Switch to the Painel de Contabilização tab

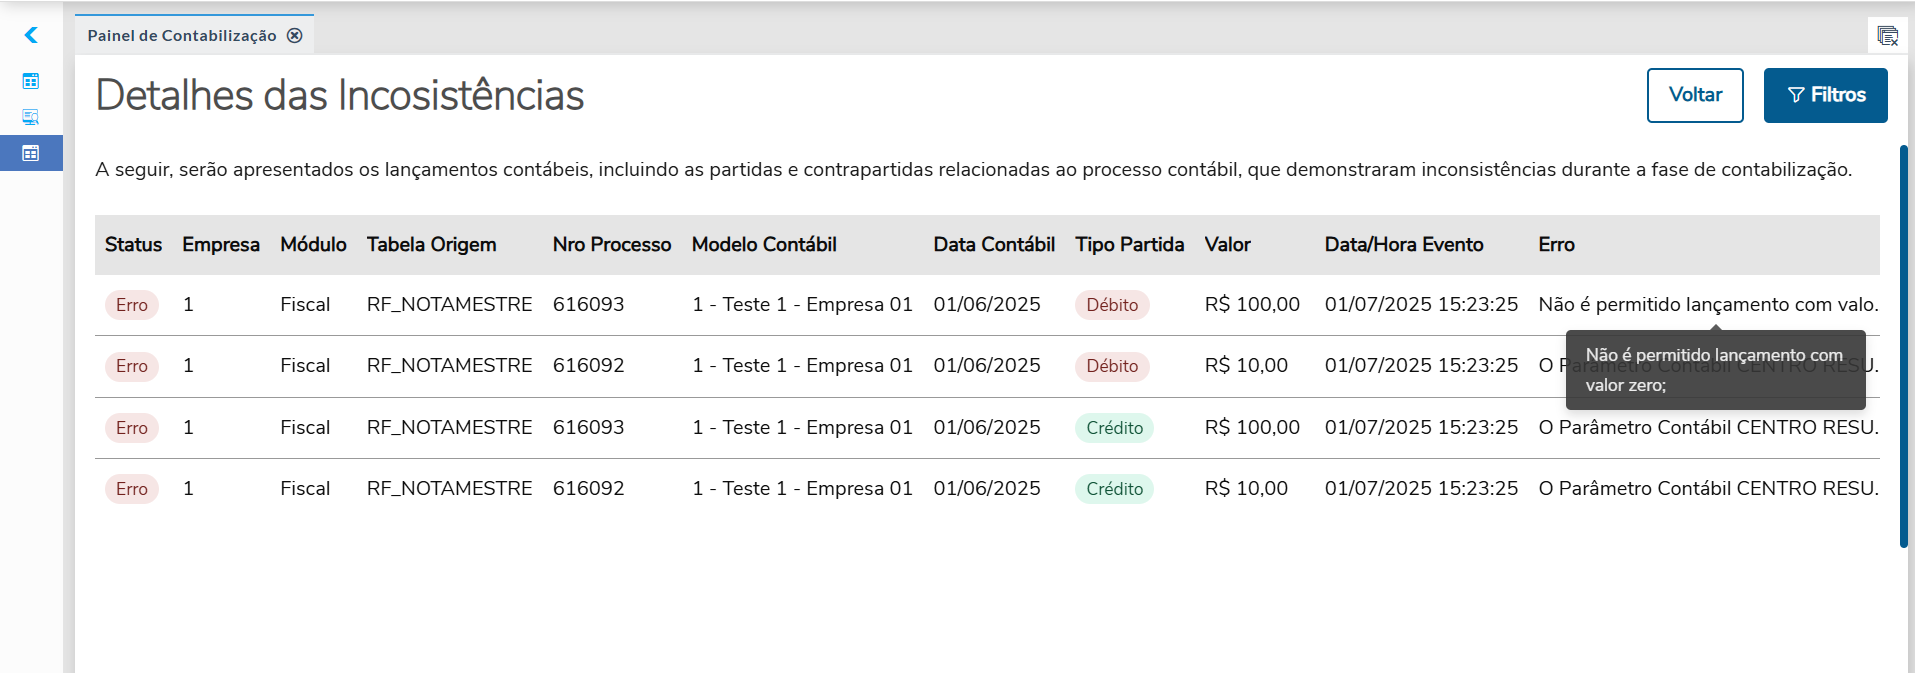pos(182,36)
